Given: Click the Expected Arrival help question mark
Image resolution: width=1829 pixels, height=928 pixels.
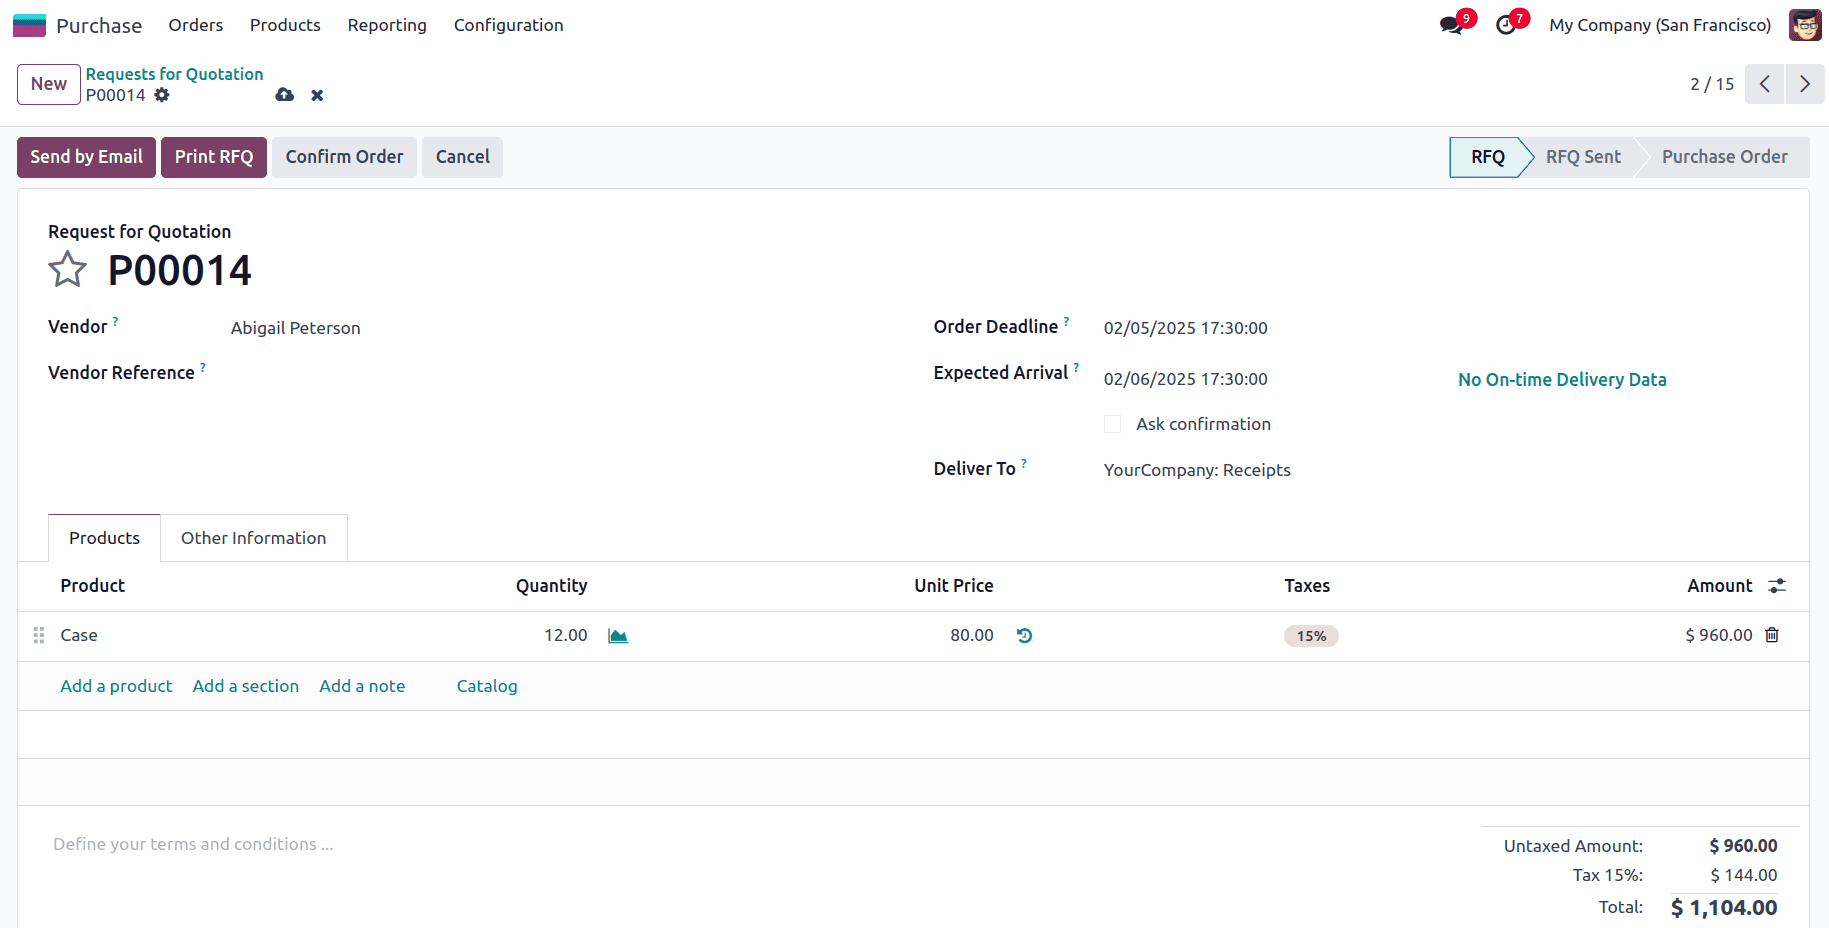Looking at the screenshot, I should point(1076,367).
